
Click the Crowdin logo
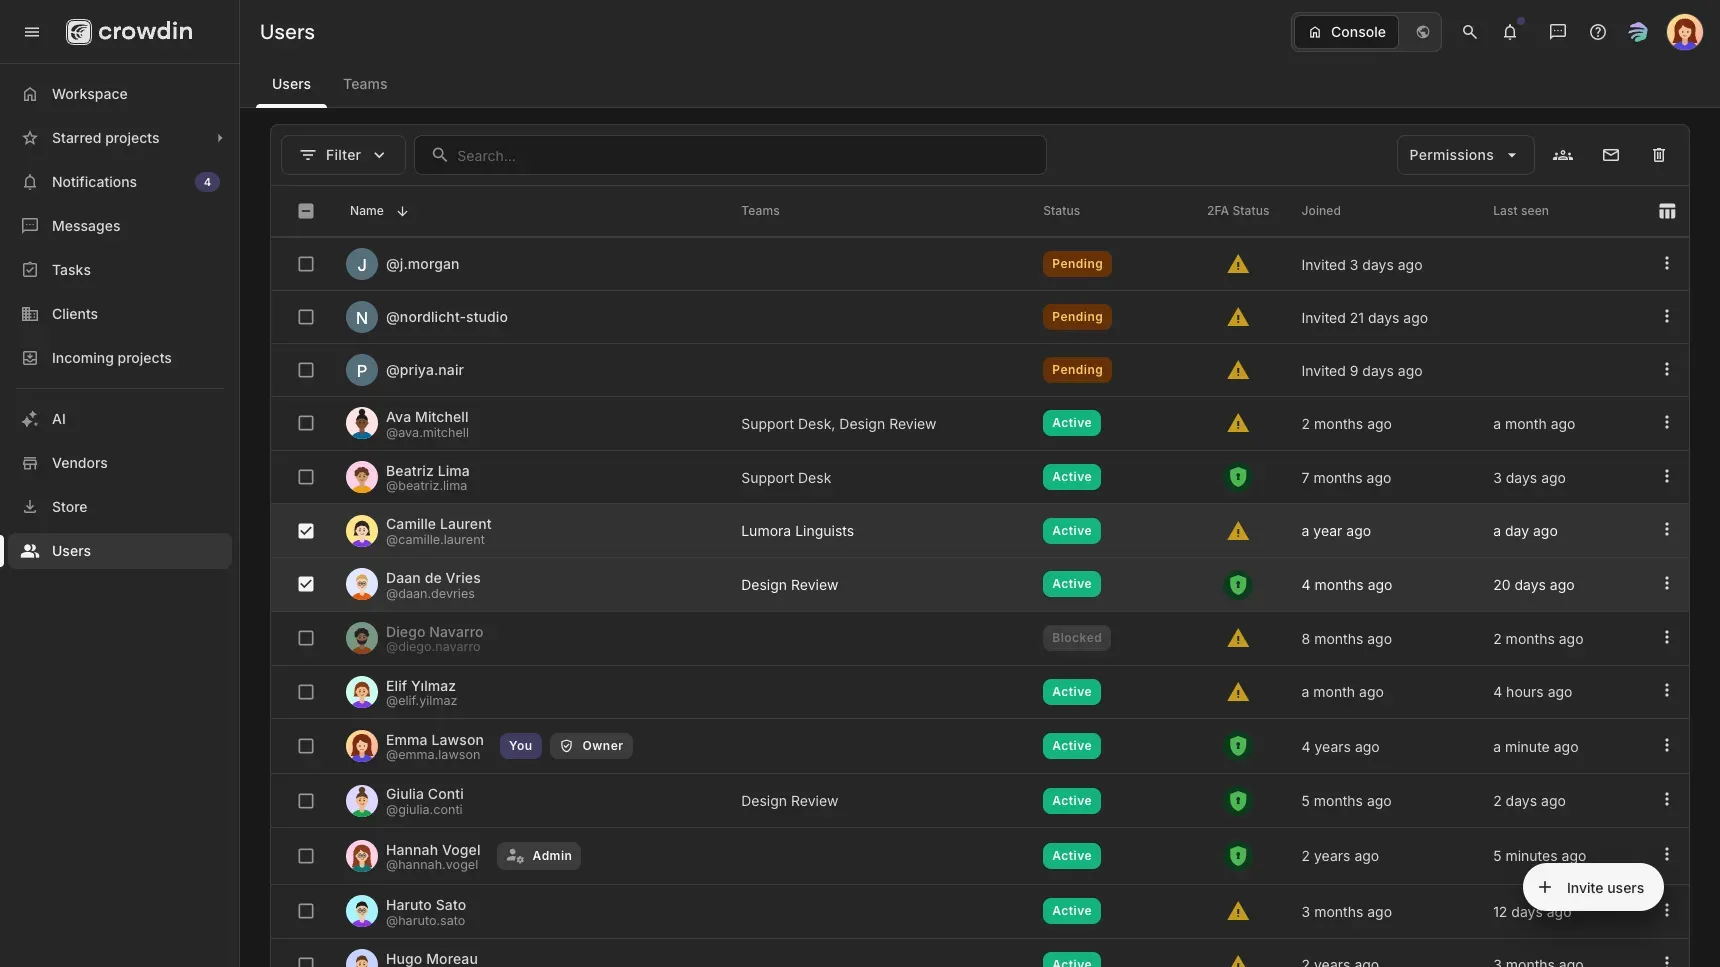tap(129, 32)
